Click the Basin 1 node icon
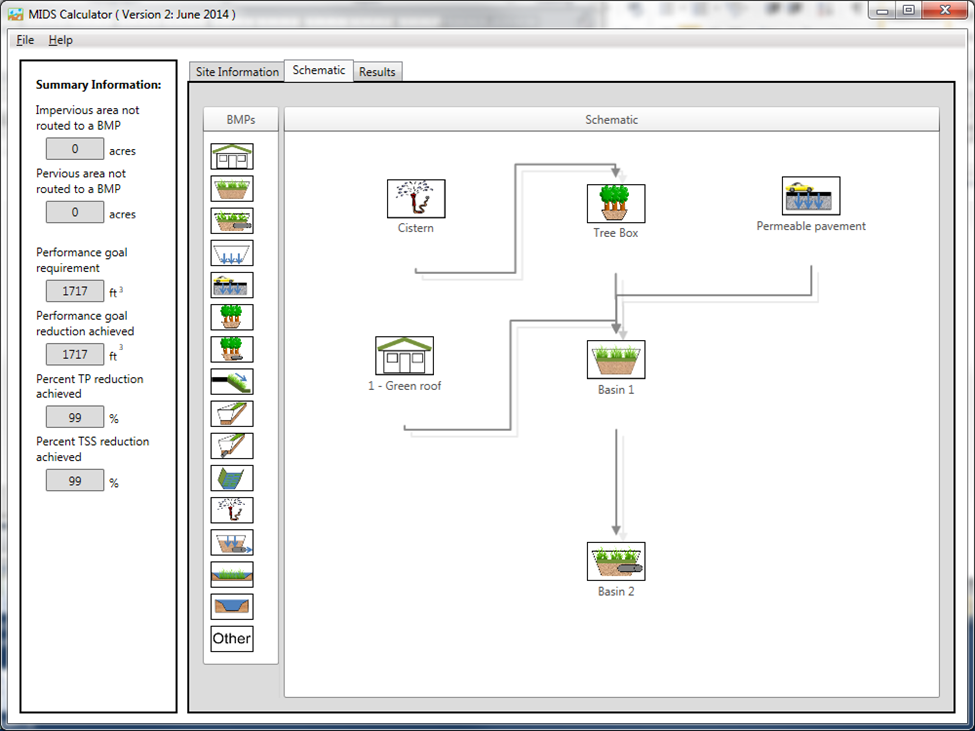The image size is (975, 731). tap(615, 360)
